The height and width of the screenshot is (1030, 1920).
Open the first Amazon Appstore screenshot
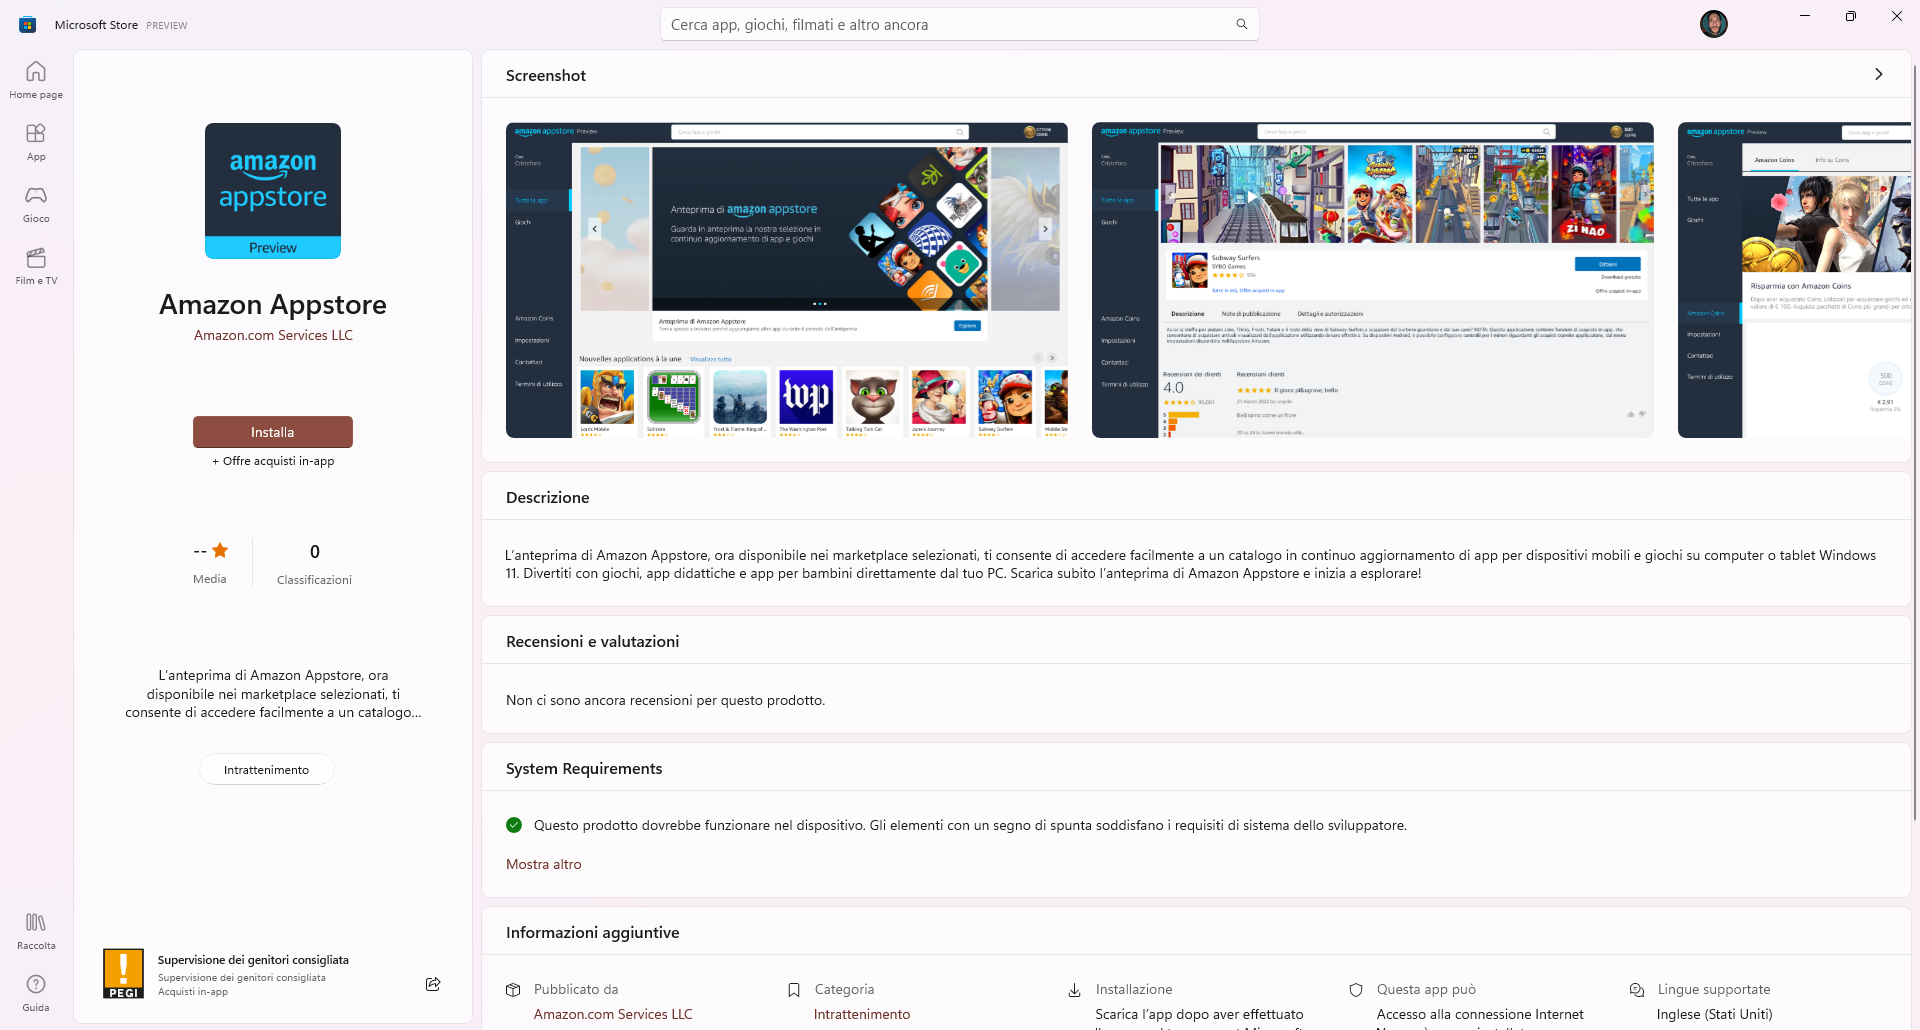pyautogui.click(x=786, y=280)
